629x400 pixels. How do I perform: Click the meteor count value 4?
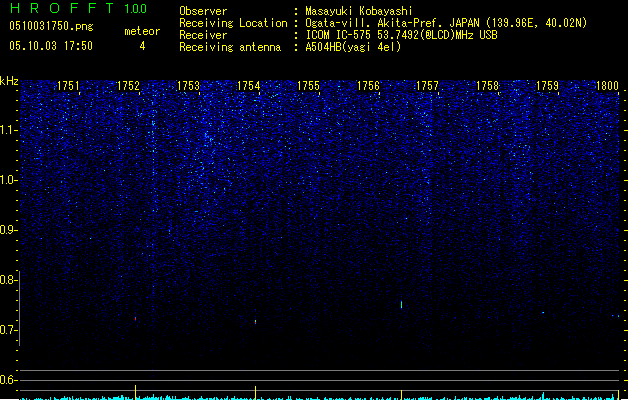click(x=142, y=46)
